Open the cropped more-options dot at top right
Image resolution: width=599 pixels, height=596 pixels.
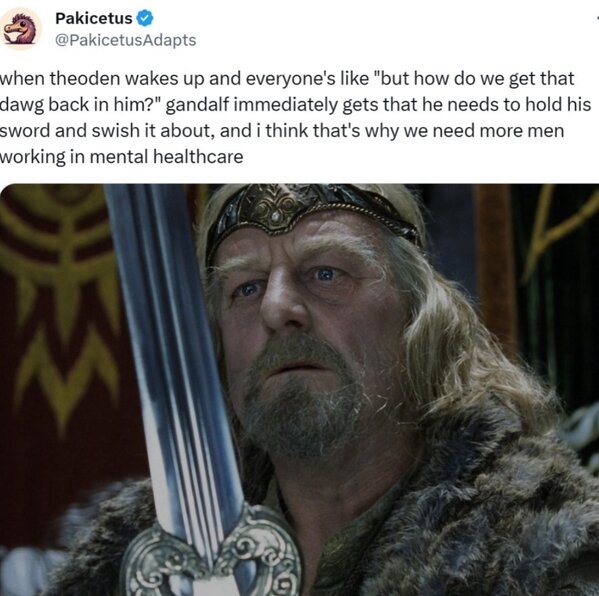(x=597, y=18)
